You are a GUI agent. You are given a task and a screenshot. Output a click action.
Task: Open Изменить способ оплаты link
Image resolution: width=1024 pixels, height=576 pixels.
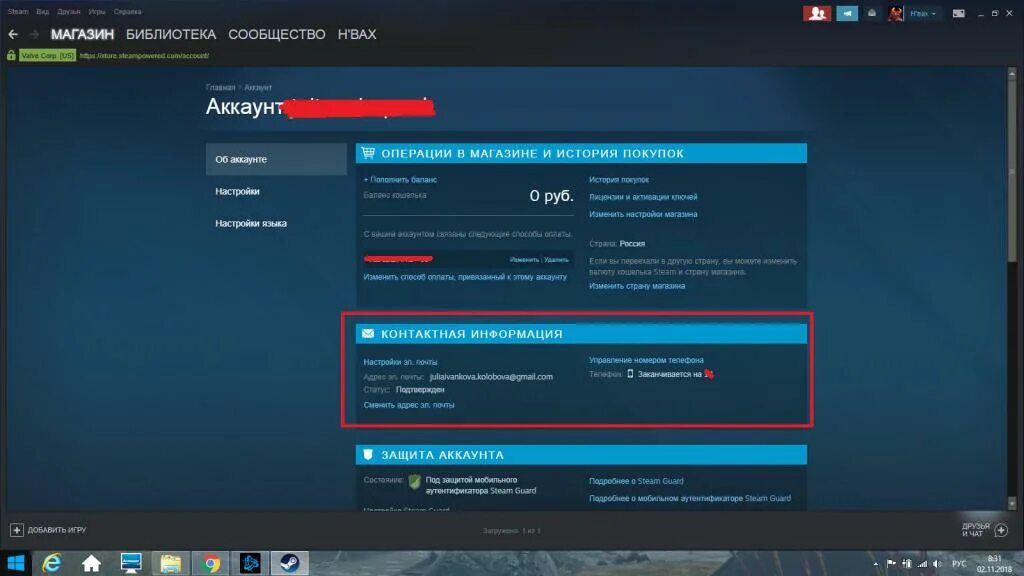tap(465, 277)
